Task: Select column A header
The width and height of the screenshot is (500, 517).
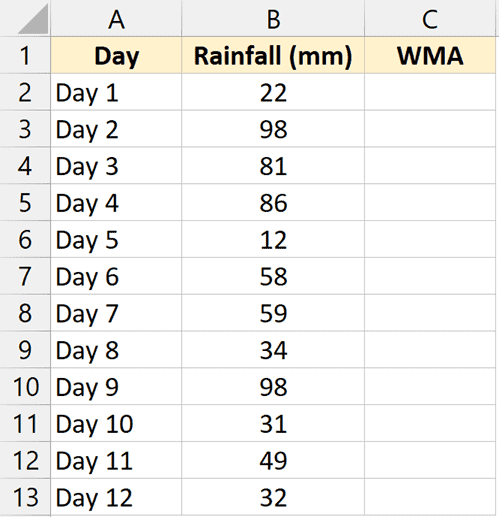Action: pos(116,18)
